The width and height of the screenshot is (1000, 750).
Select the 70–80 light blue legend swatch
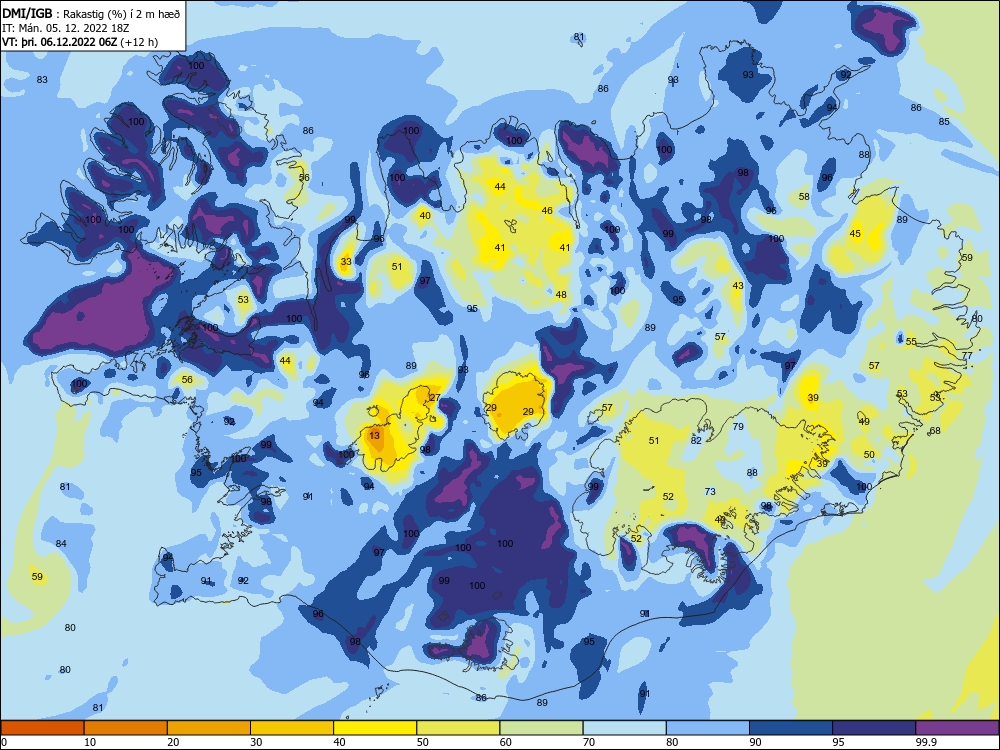click(x=624, y=728)
